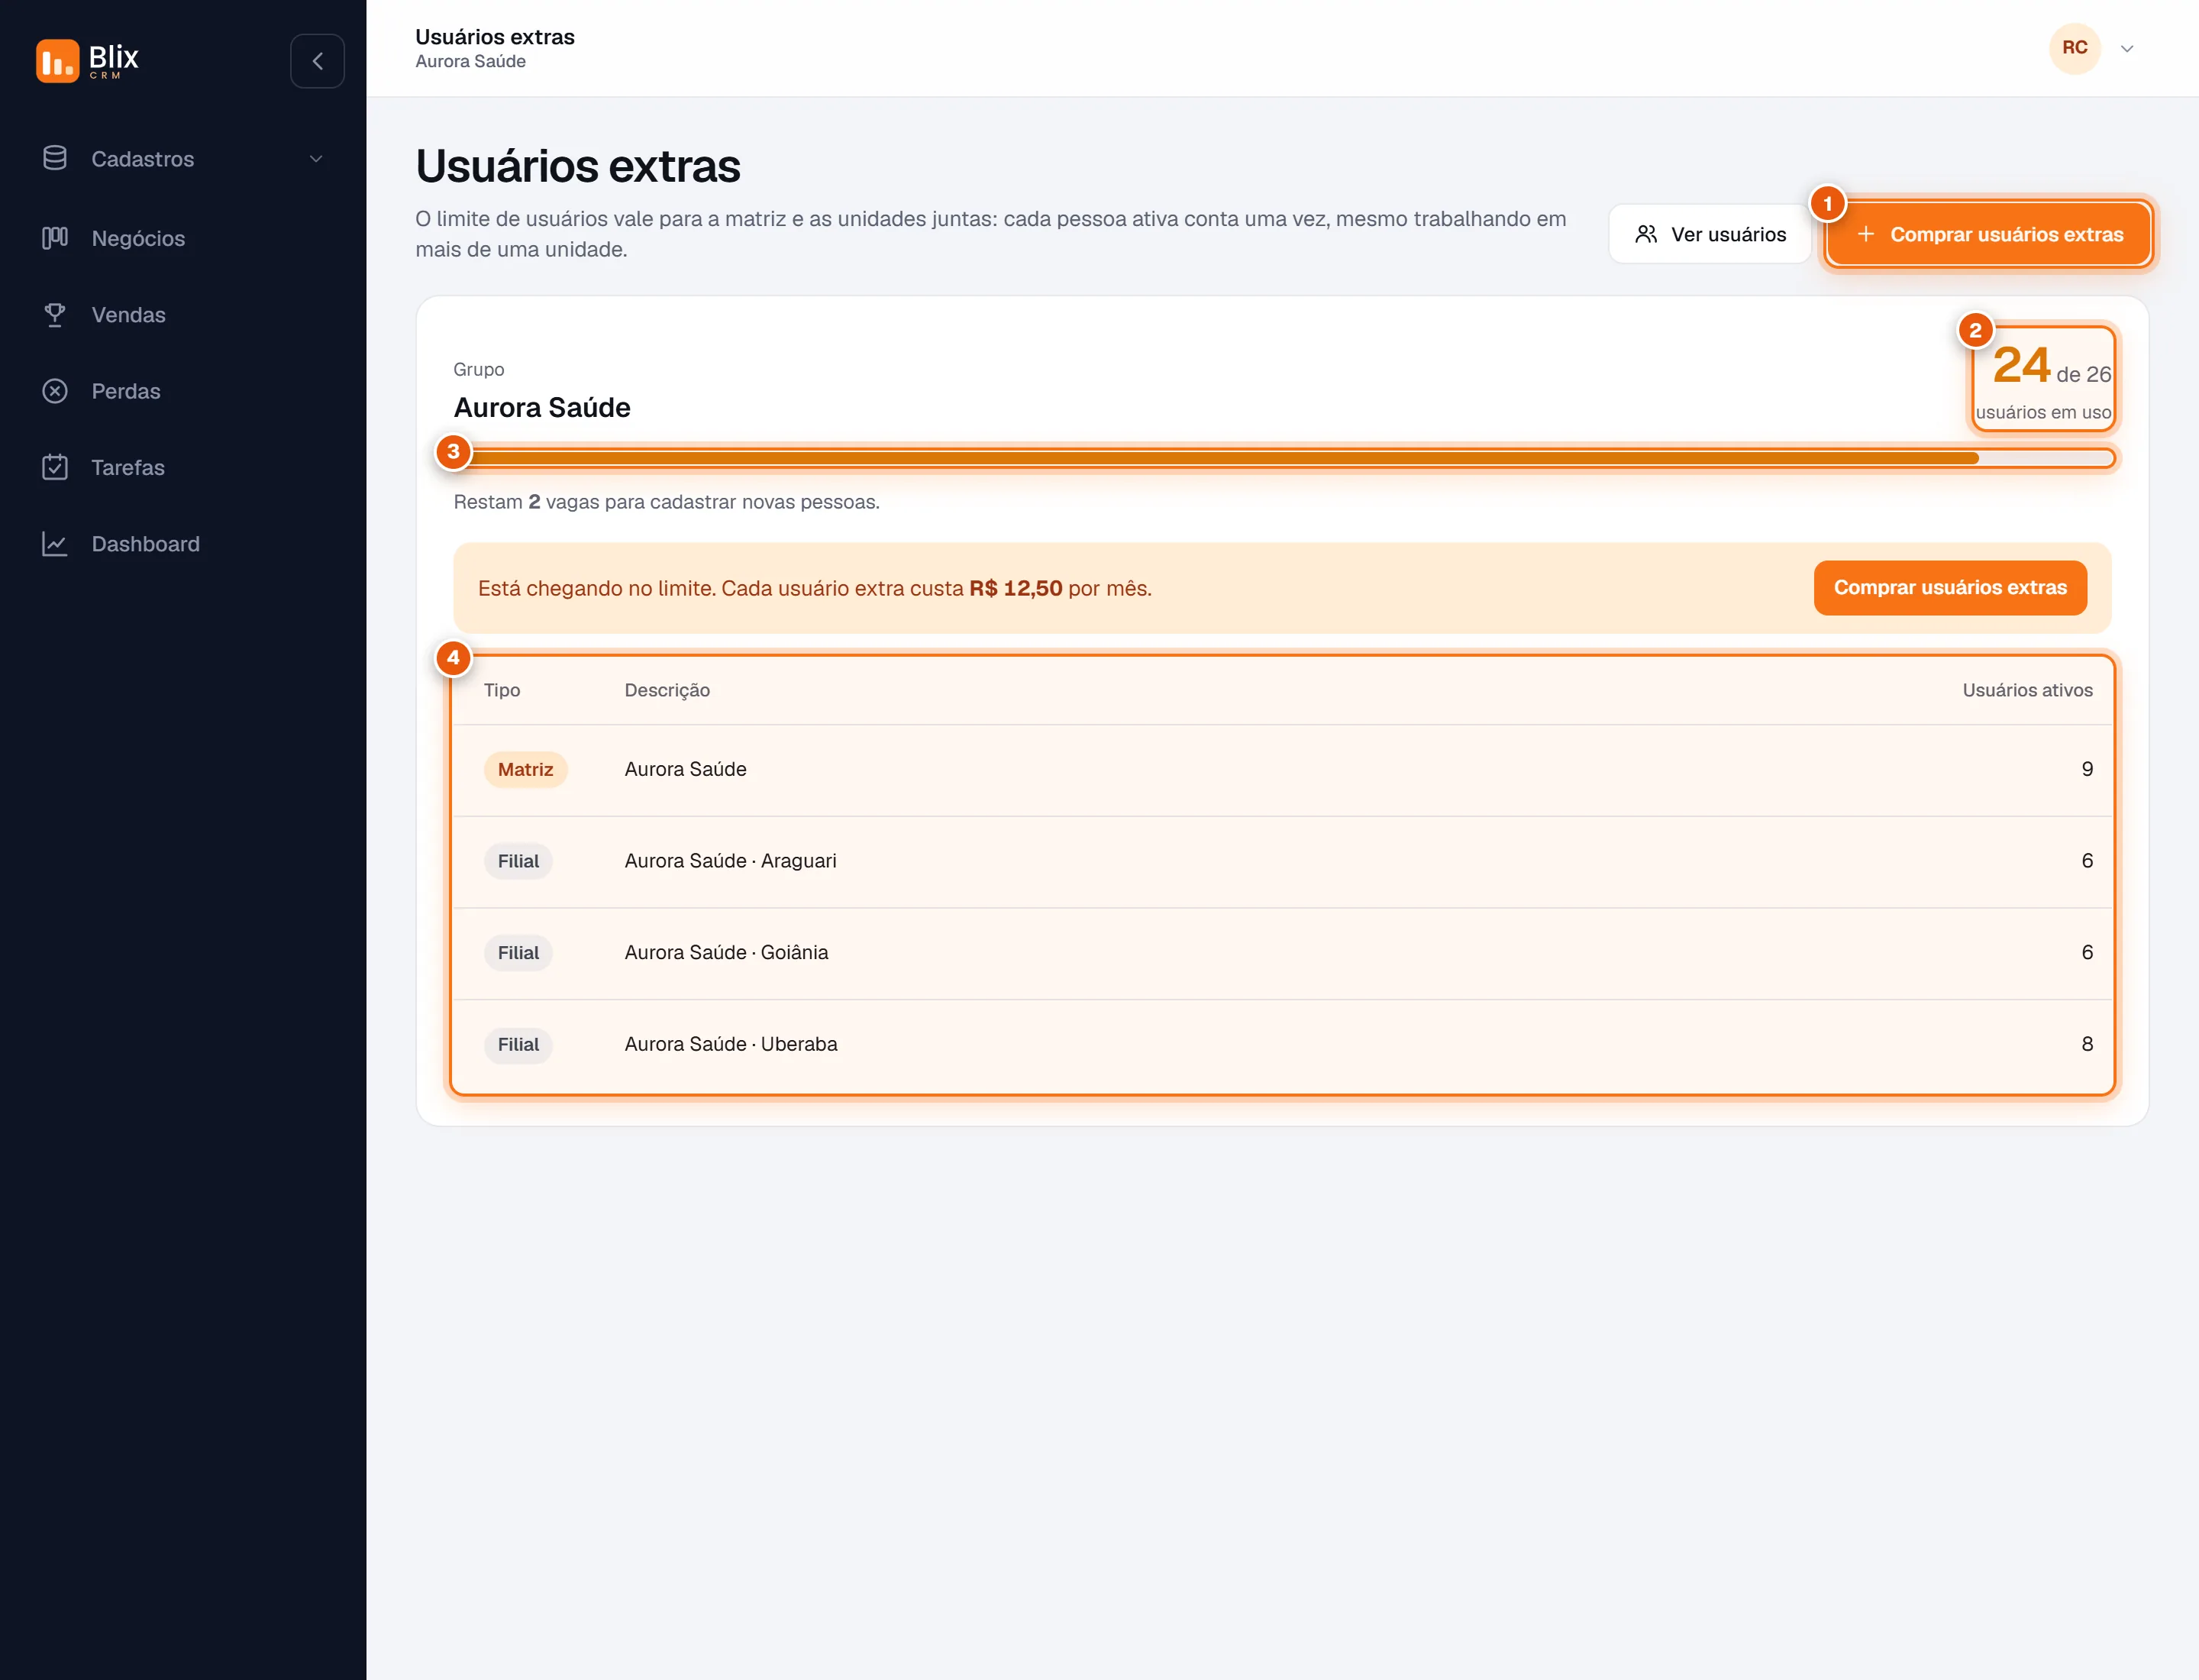Select the Aurora Saúde · Goiânia row
Viewport: 2199px width, 1680px height.
[x=1283, y=953]
